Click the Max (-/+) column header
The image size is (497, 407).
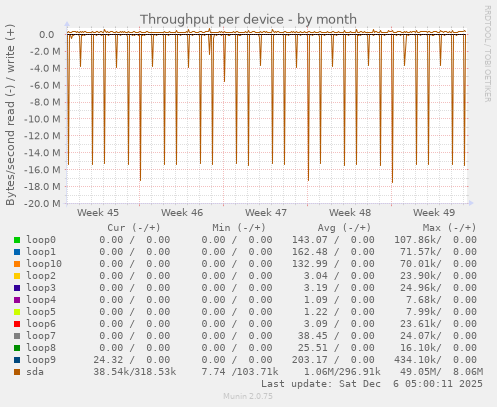point(450,228)
